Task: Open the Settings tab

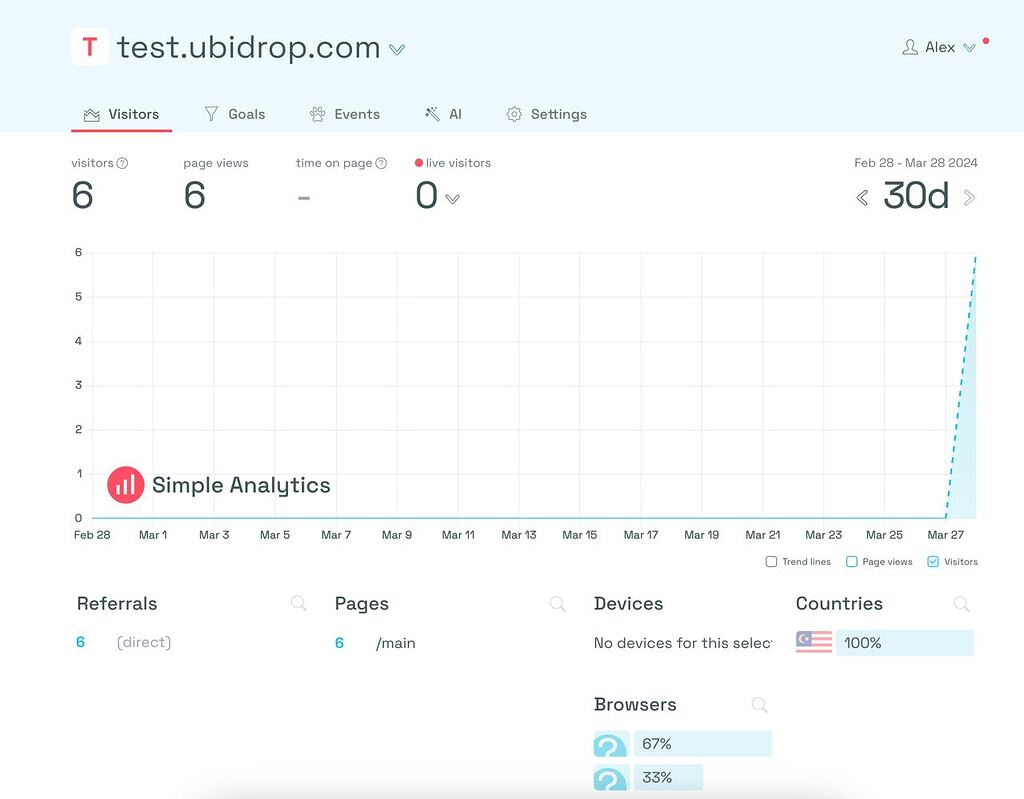Action: coord(547,114)
